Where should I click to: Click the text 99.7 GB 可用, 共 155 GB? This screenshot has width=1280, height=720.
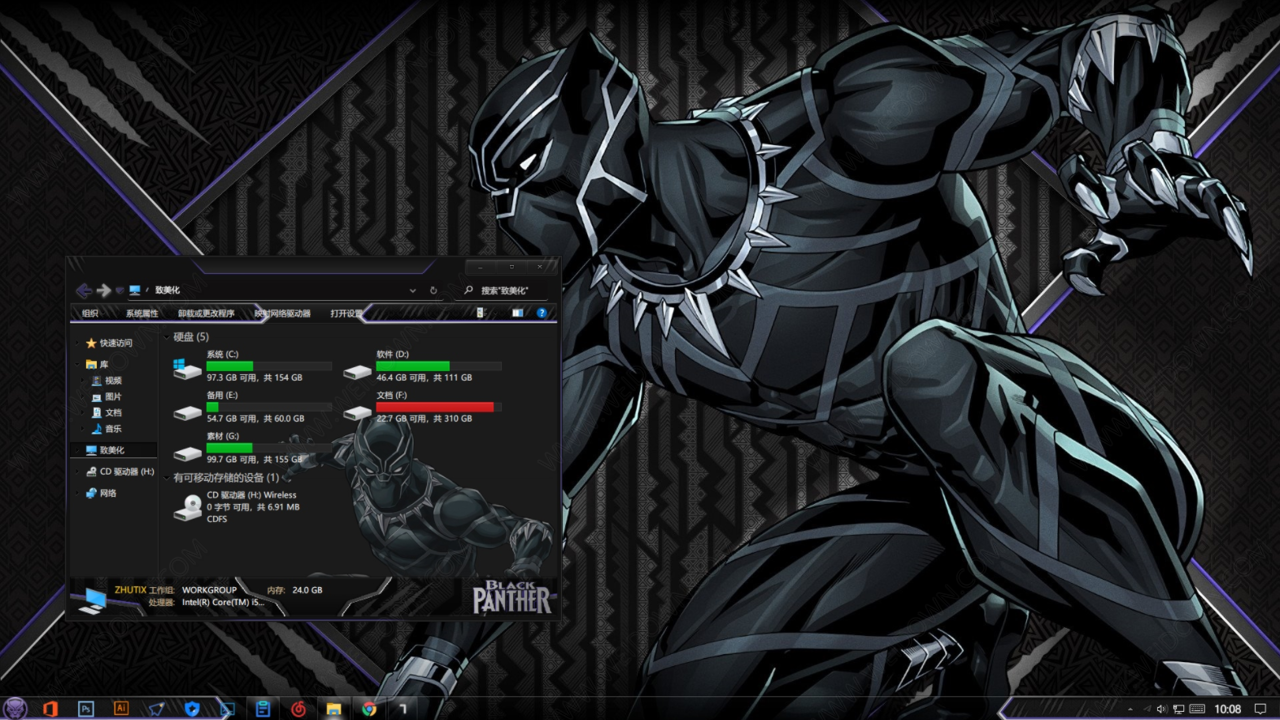[254, 460]
